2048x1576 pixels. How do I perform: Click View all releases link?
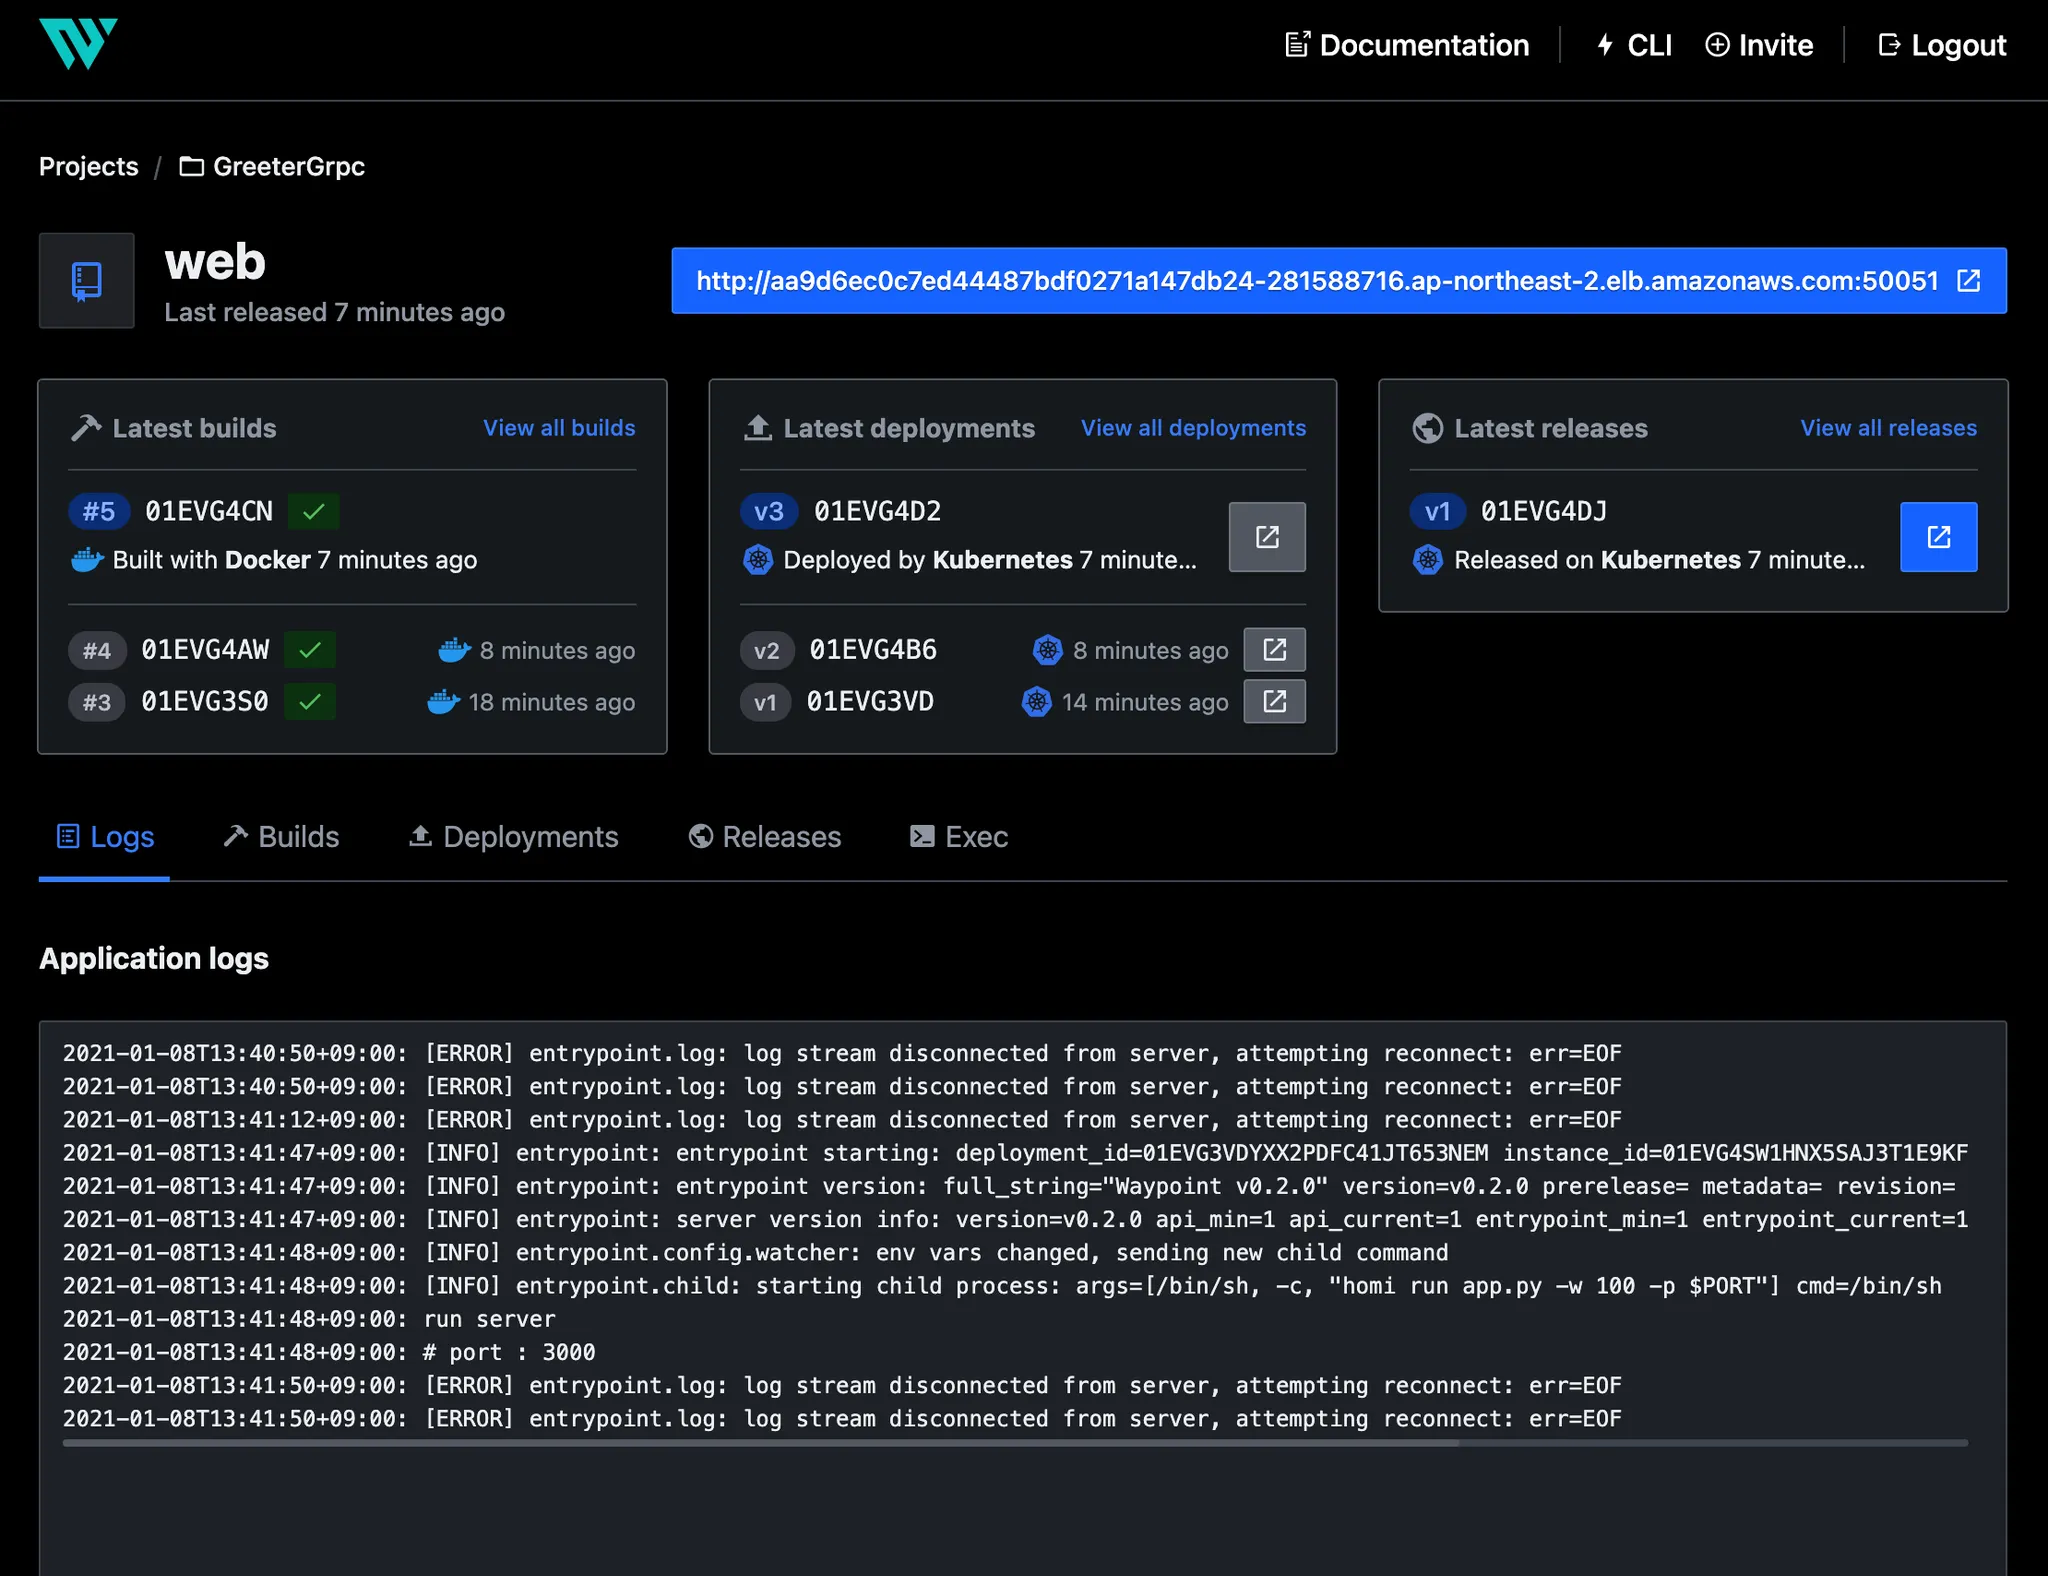1888,428
